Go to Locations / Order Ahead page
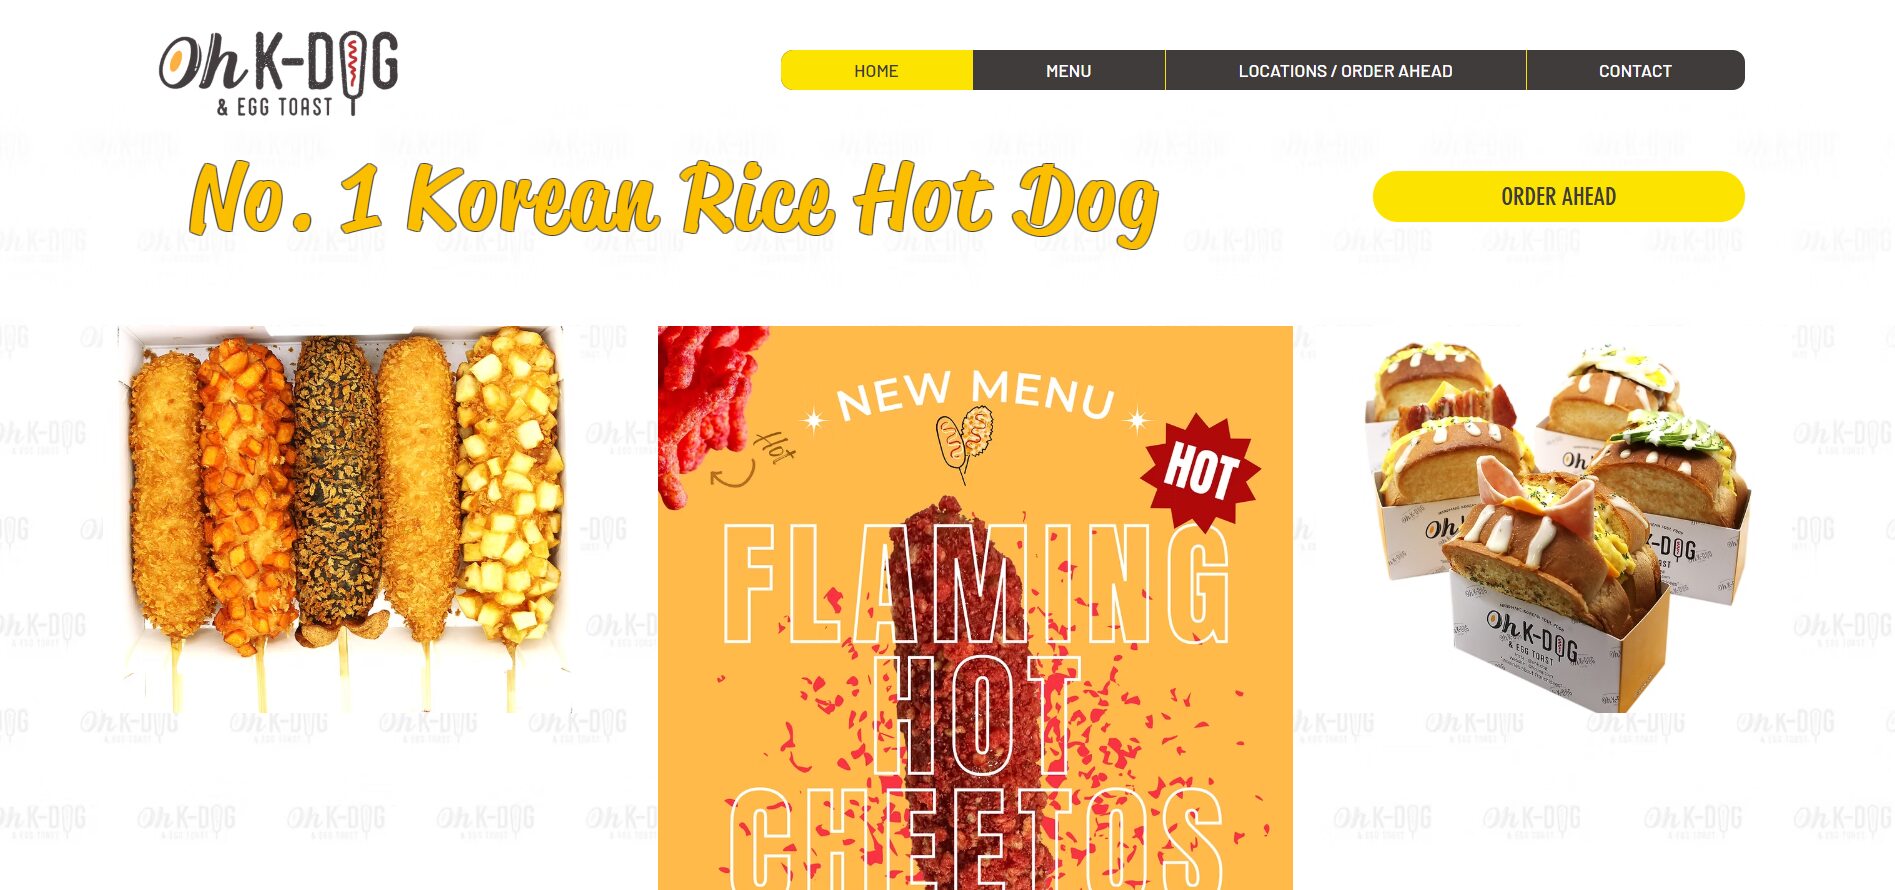 click(1345, 71)
